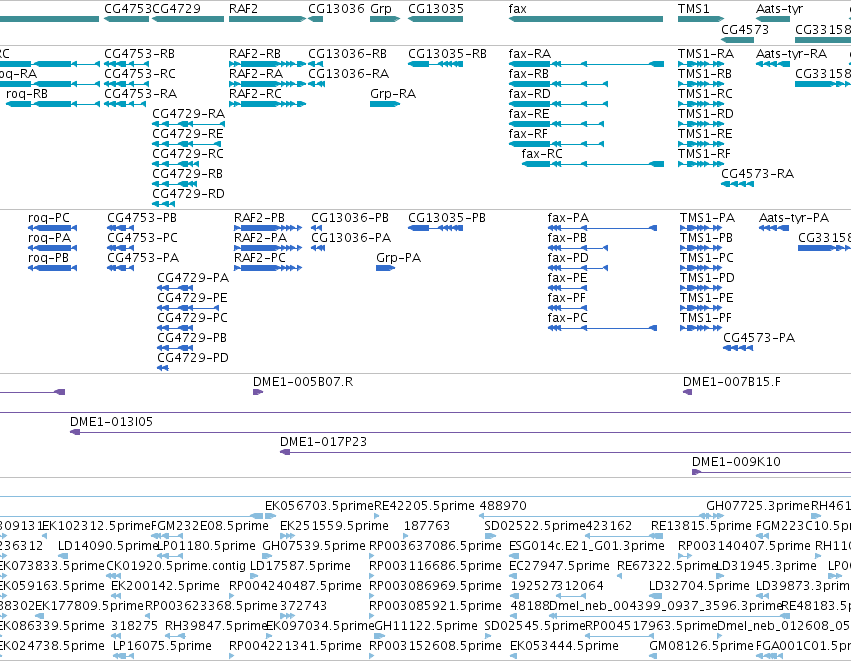The width and height of the screenshot is (851, 661).
Task: Click the Grp gene glyph
Action: pyautogui.click(x=385, y=19)
